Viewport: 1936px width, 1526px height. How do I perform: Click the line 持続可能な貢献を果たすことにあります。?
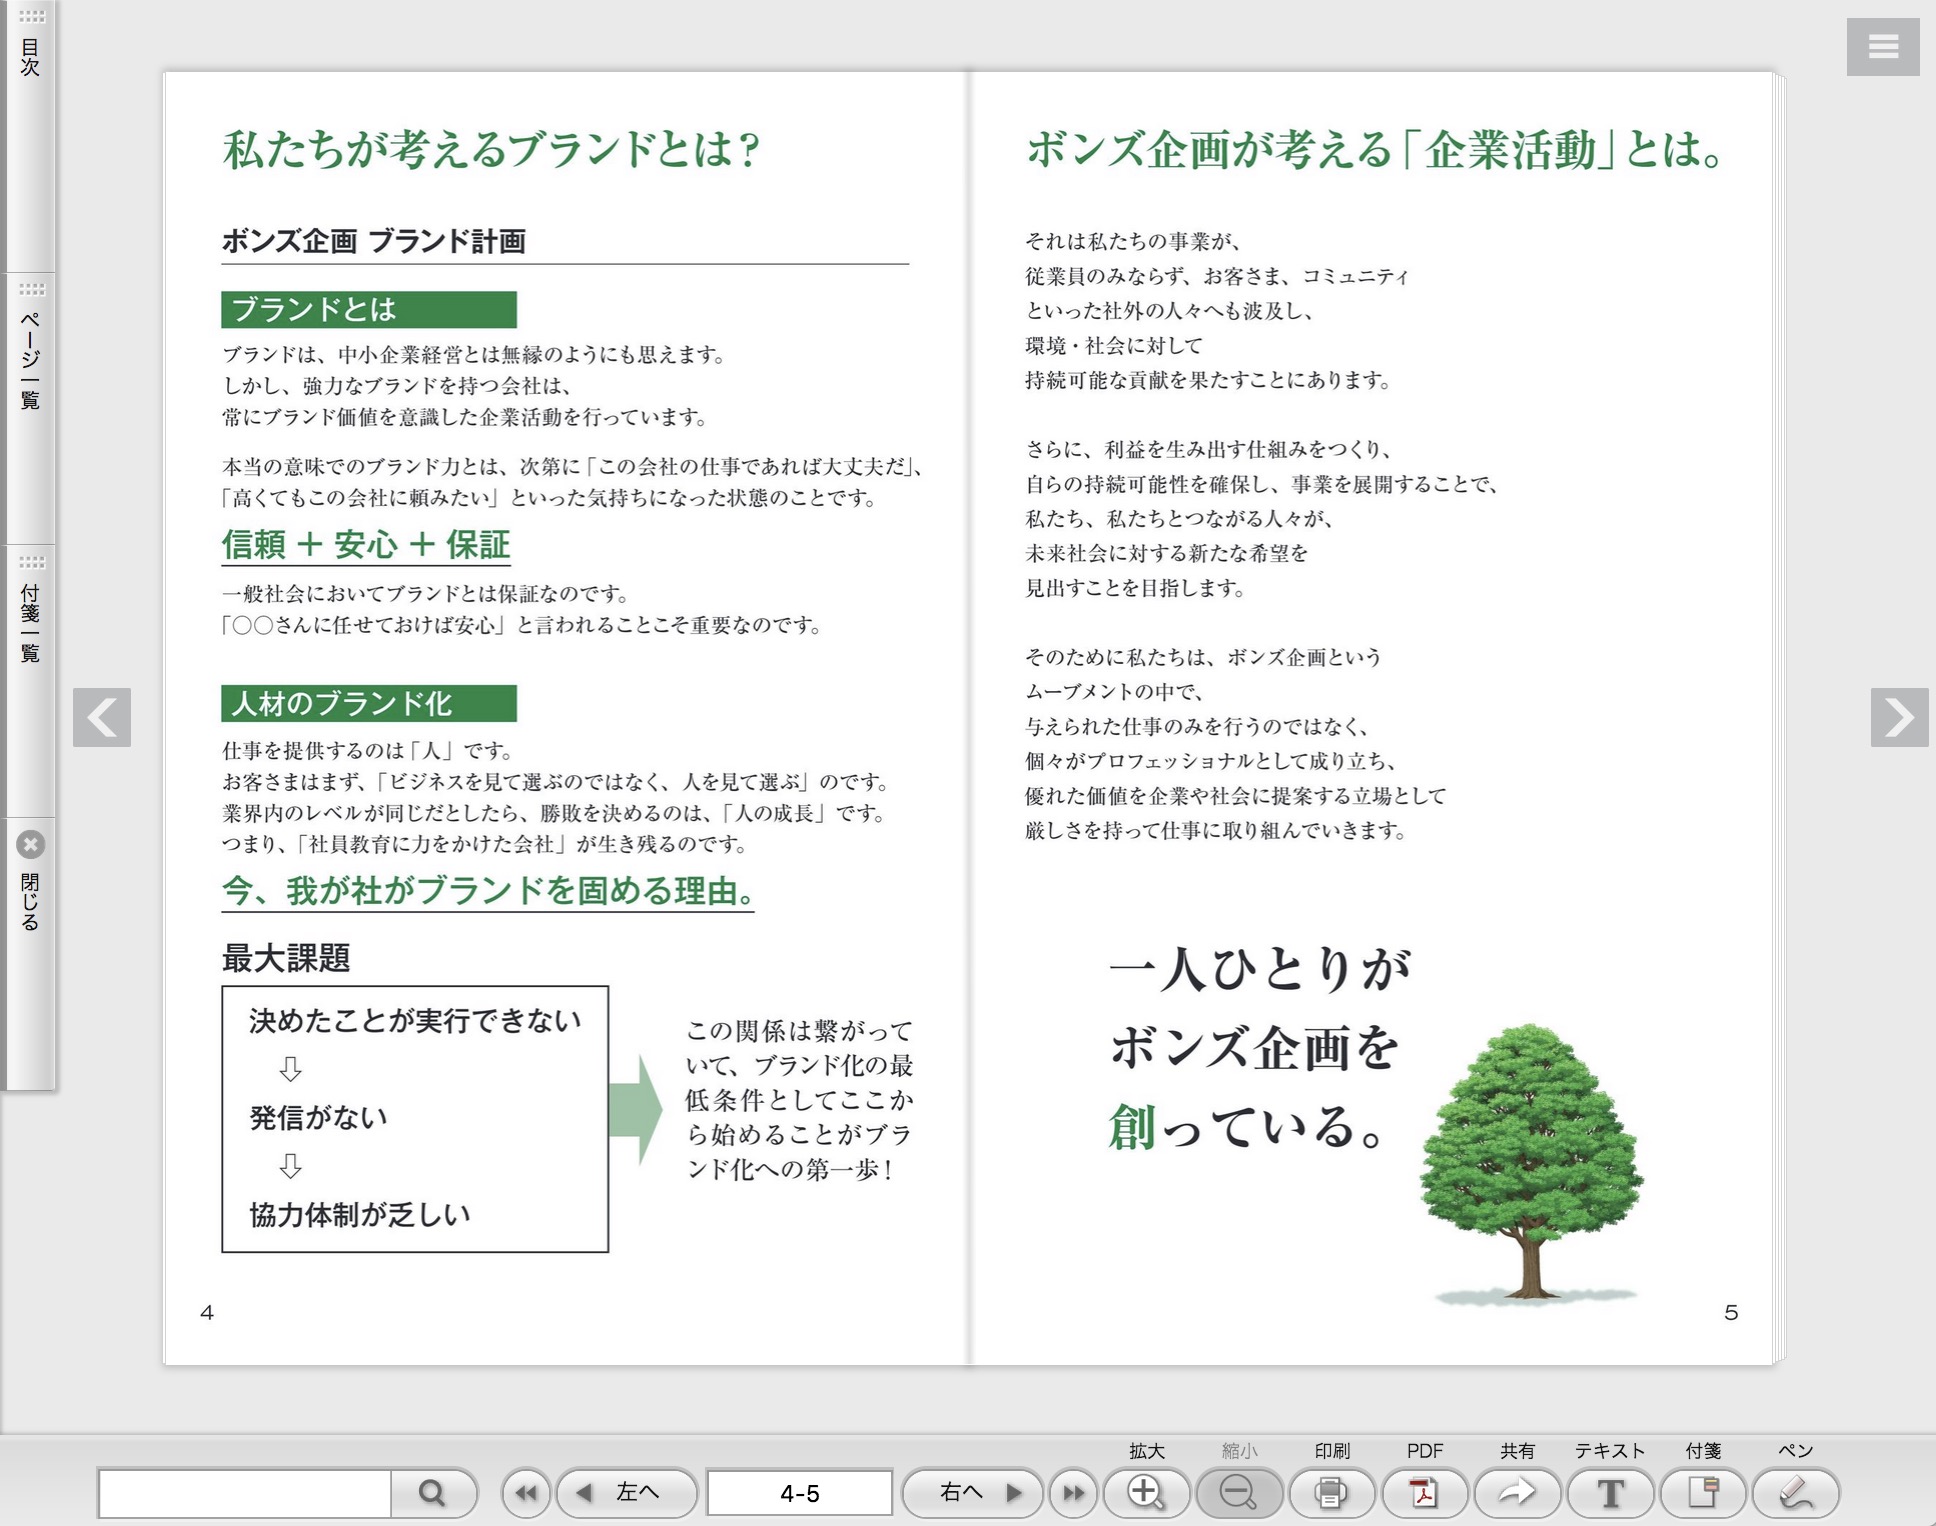[1208, 380]
